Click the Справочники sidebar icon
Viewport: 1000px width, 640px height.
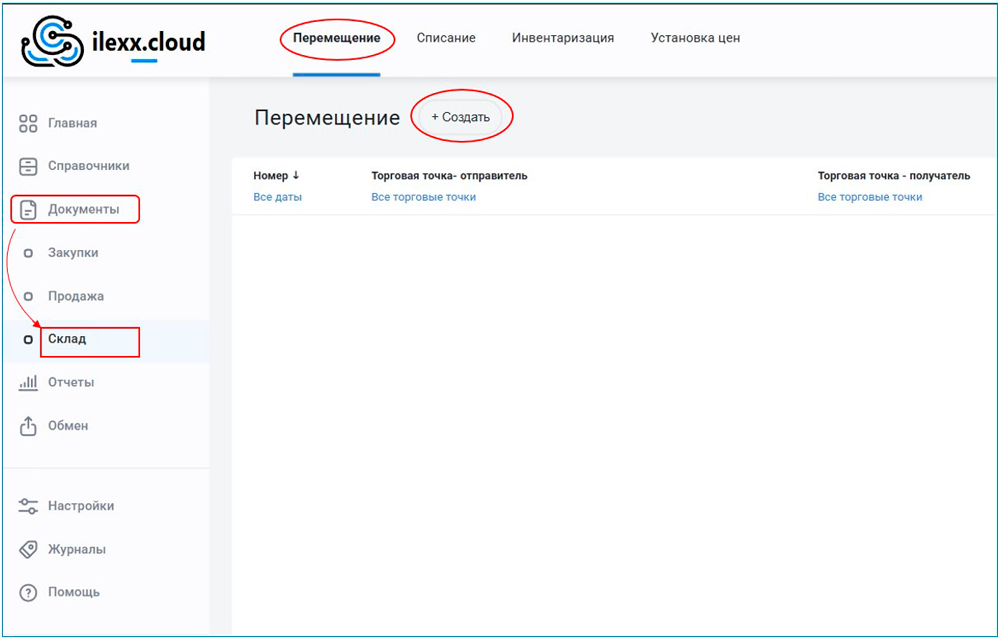coord(28,166)
